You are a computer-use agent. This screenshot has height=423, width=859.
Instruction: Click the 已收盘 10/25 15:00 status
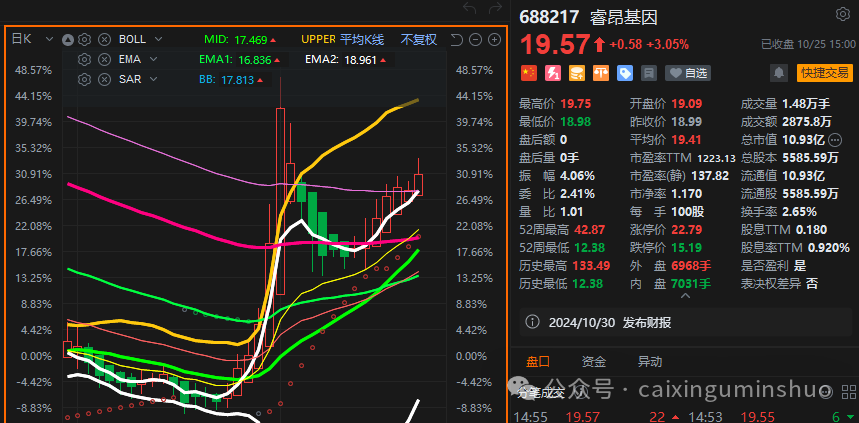click(806, 45)
